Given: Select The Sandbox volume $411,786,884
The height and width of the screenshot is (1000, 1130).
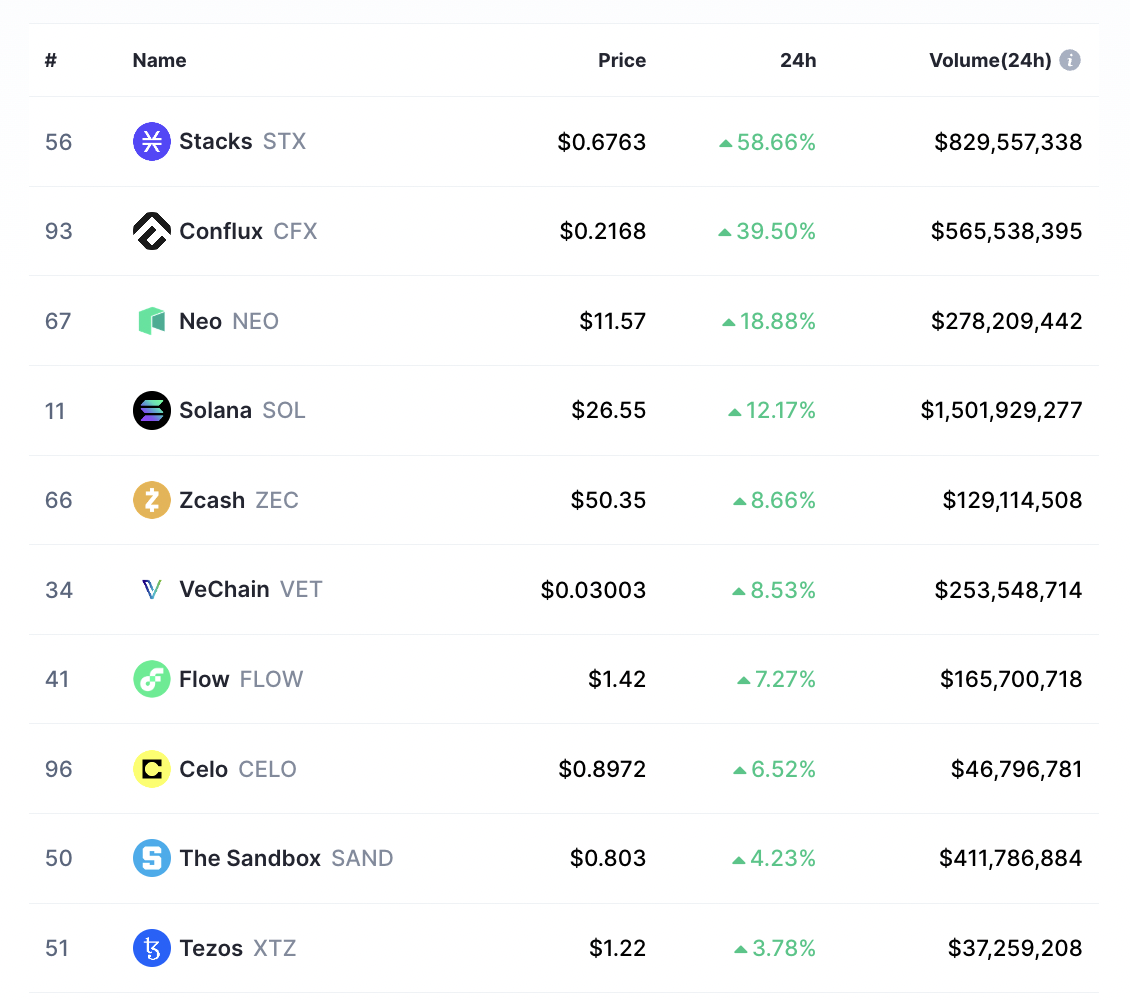Looking at the screenshot, I should [x=1010, y=858].
